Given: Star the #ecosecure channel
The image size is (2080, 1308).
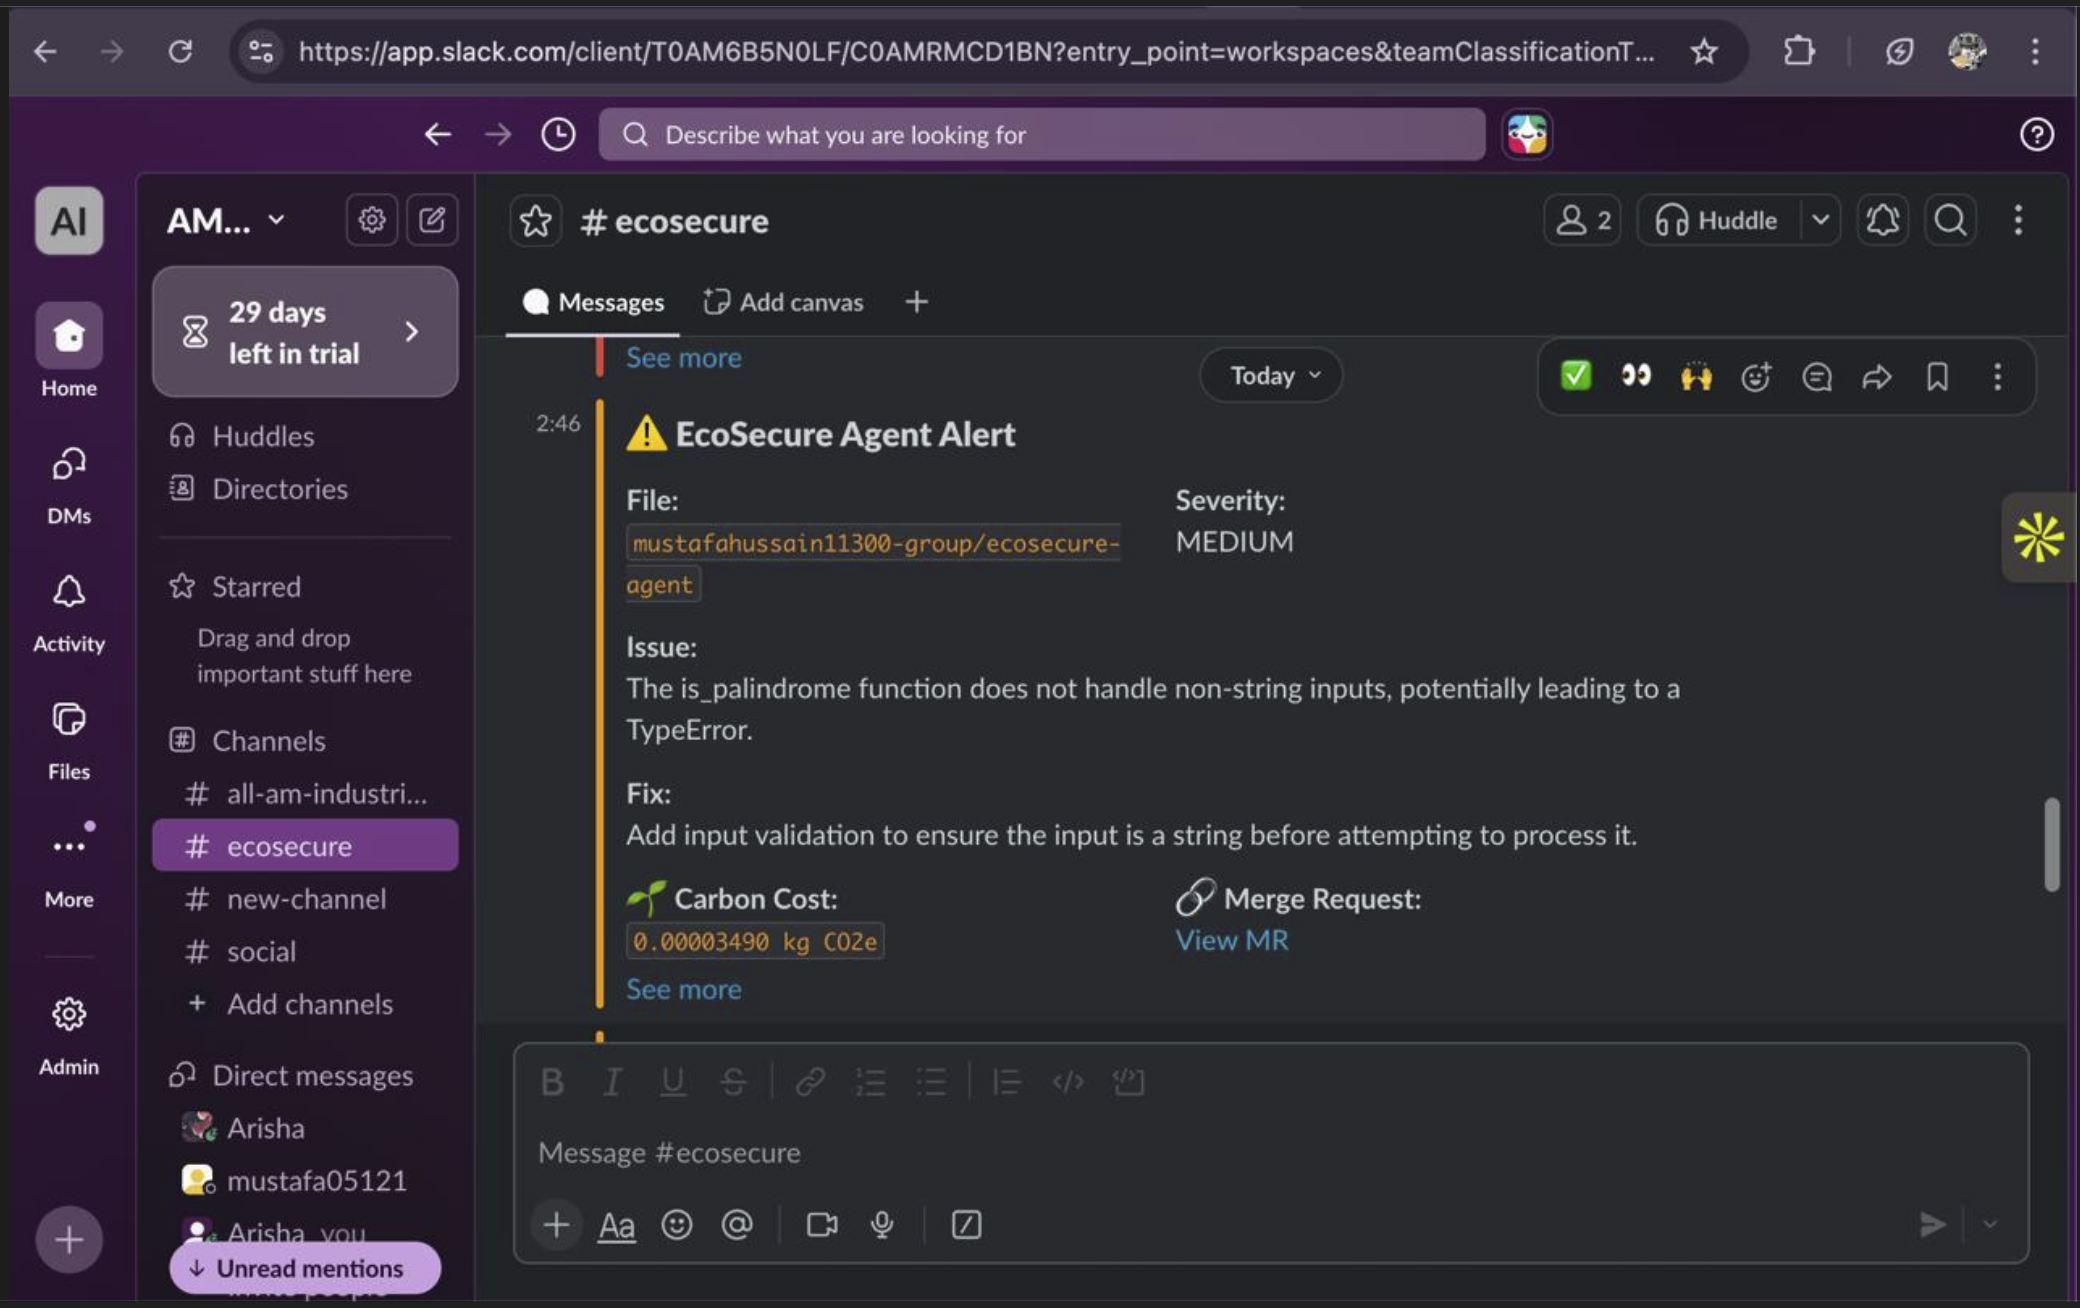Looking at the screenshot, I should (x=535, y=221).
